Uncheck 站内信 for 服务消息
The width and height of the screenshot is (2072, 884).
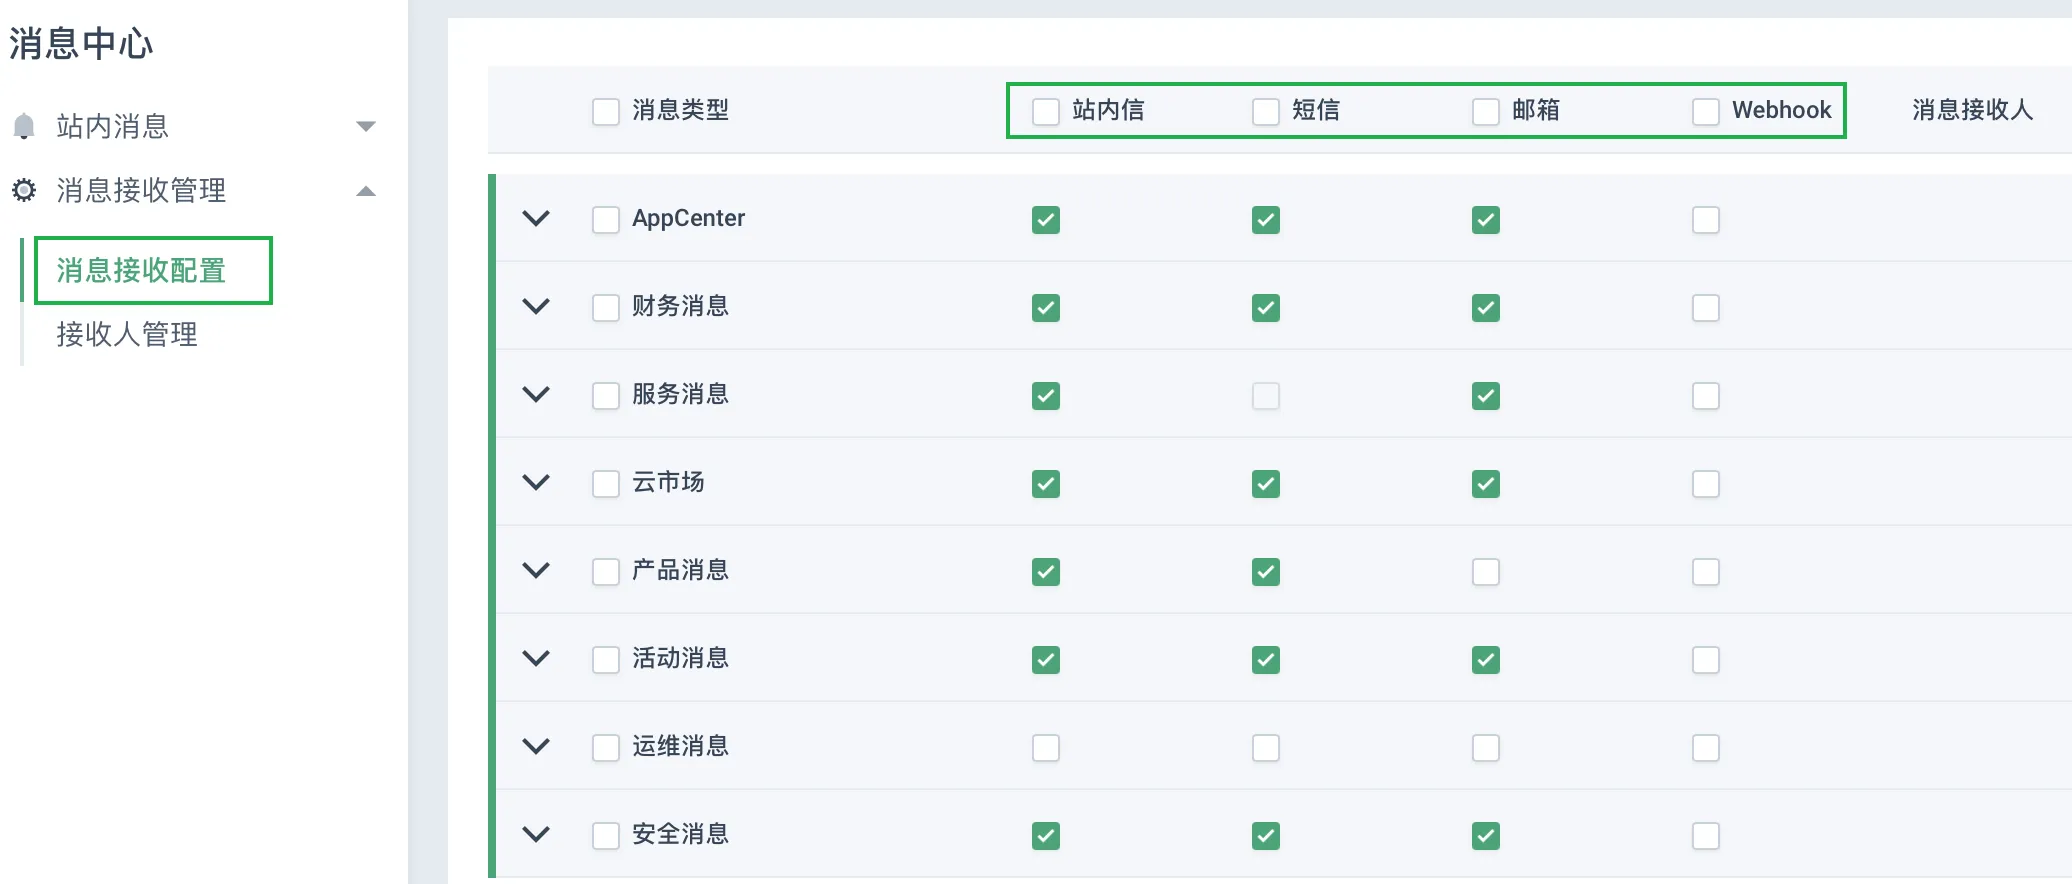pos(1046,396)
